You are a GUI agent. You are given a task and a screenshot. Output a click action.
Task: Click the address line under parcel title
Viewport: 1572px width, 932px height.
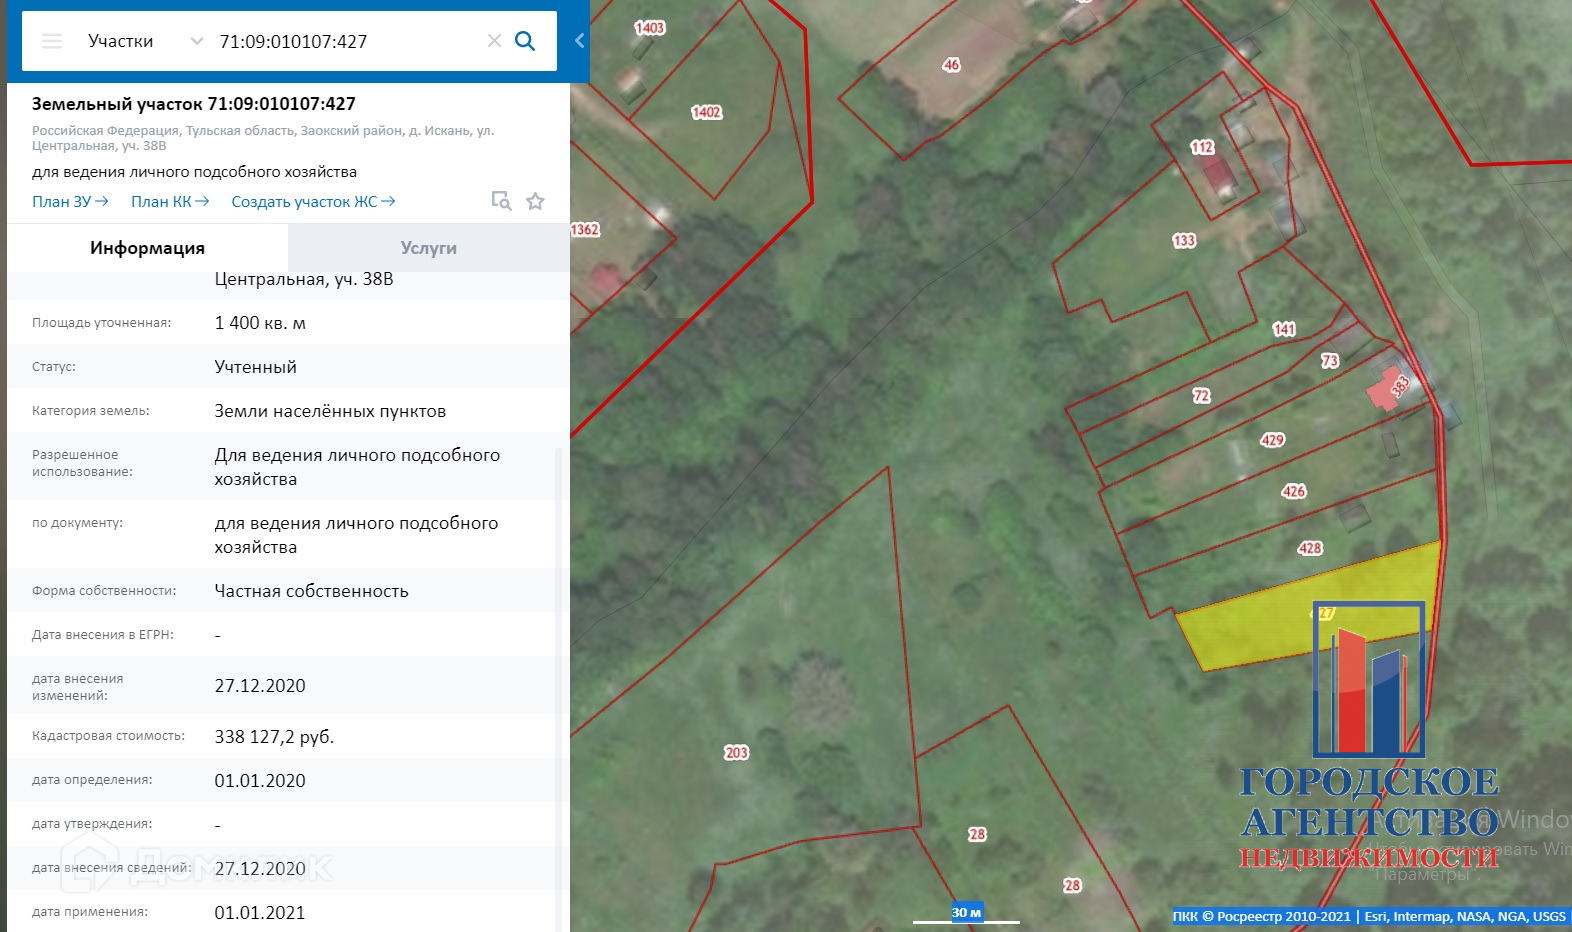click(x=263, y=138)
